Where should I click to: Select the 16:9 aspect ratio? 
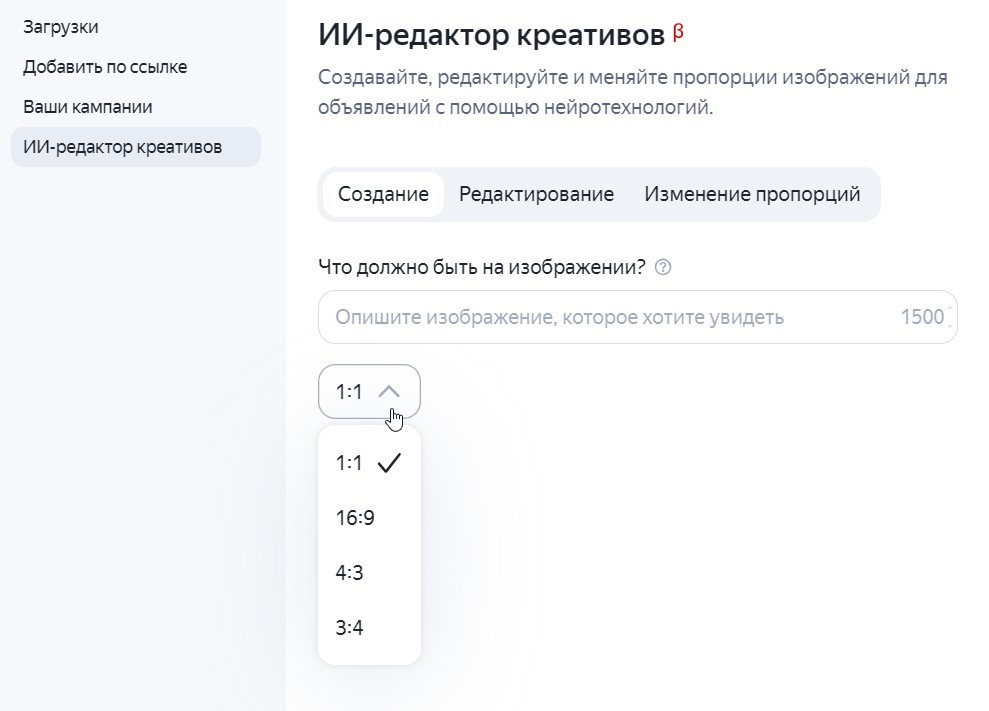352,517
